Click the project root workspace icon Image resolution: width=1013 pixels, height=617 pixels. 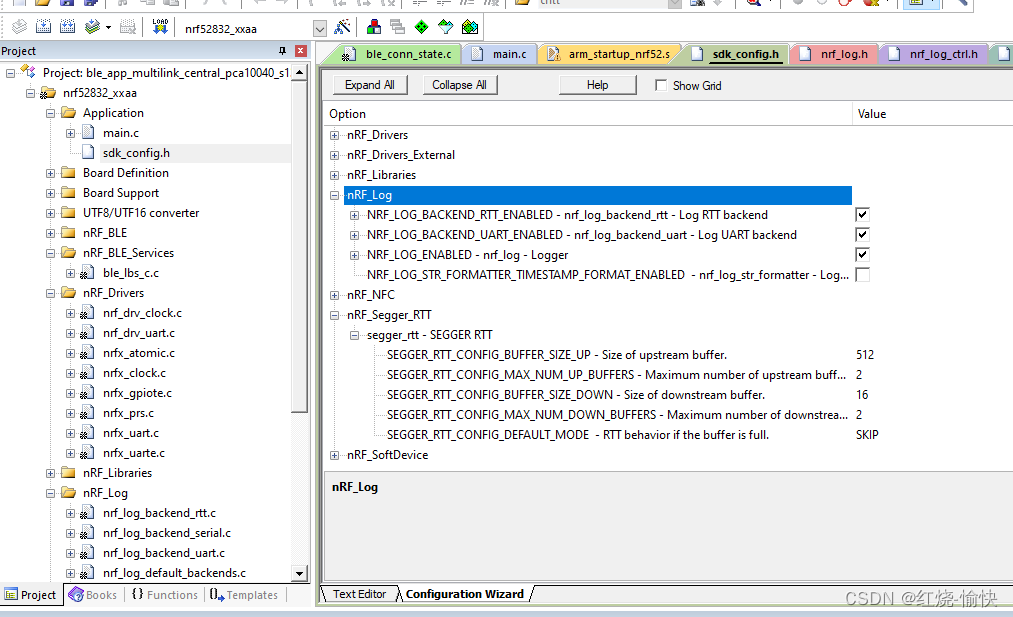pos(28,72)
